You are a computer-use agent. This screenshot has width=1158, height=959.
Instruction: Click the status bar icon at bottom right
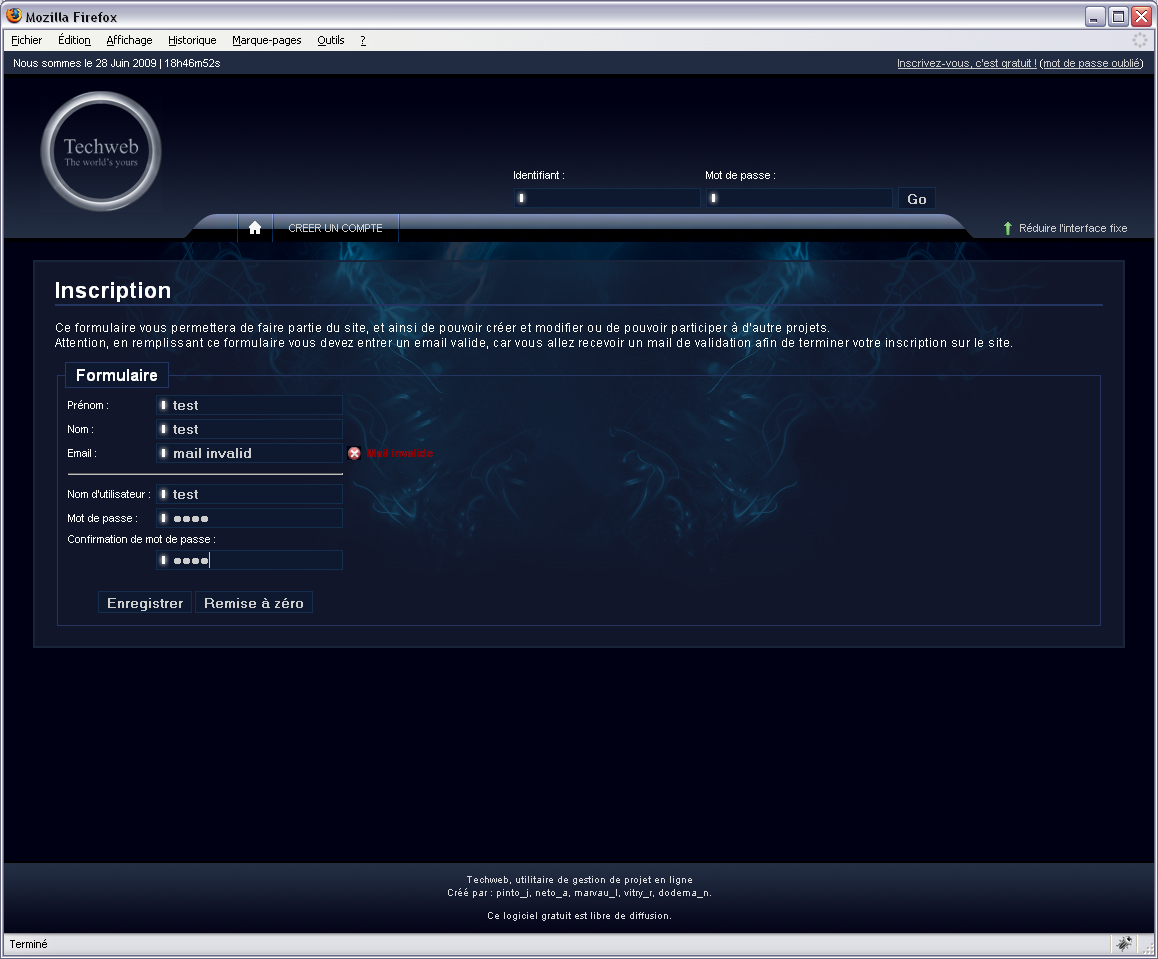click(1124, 944)
